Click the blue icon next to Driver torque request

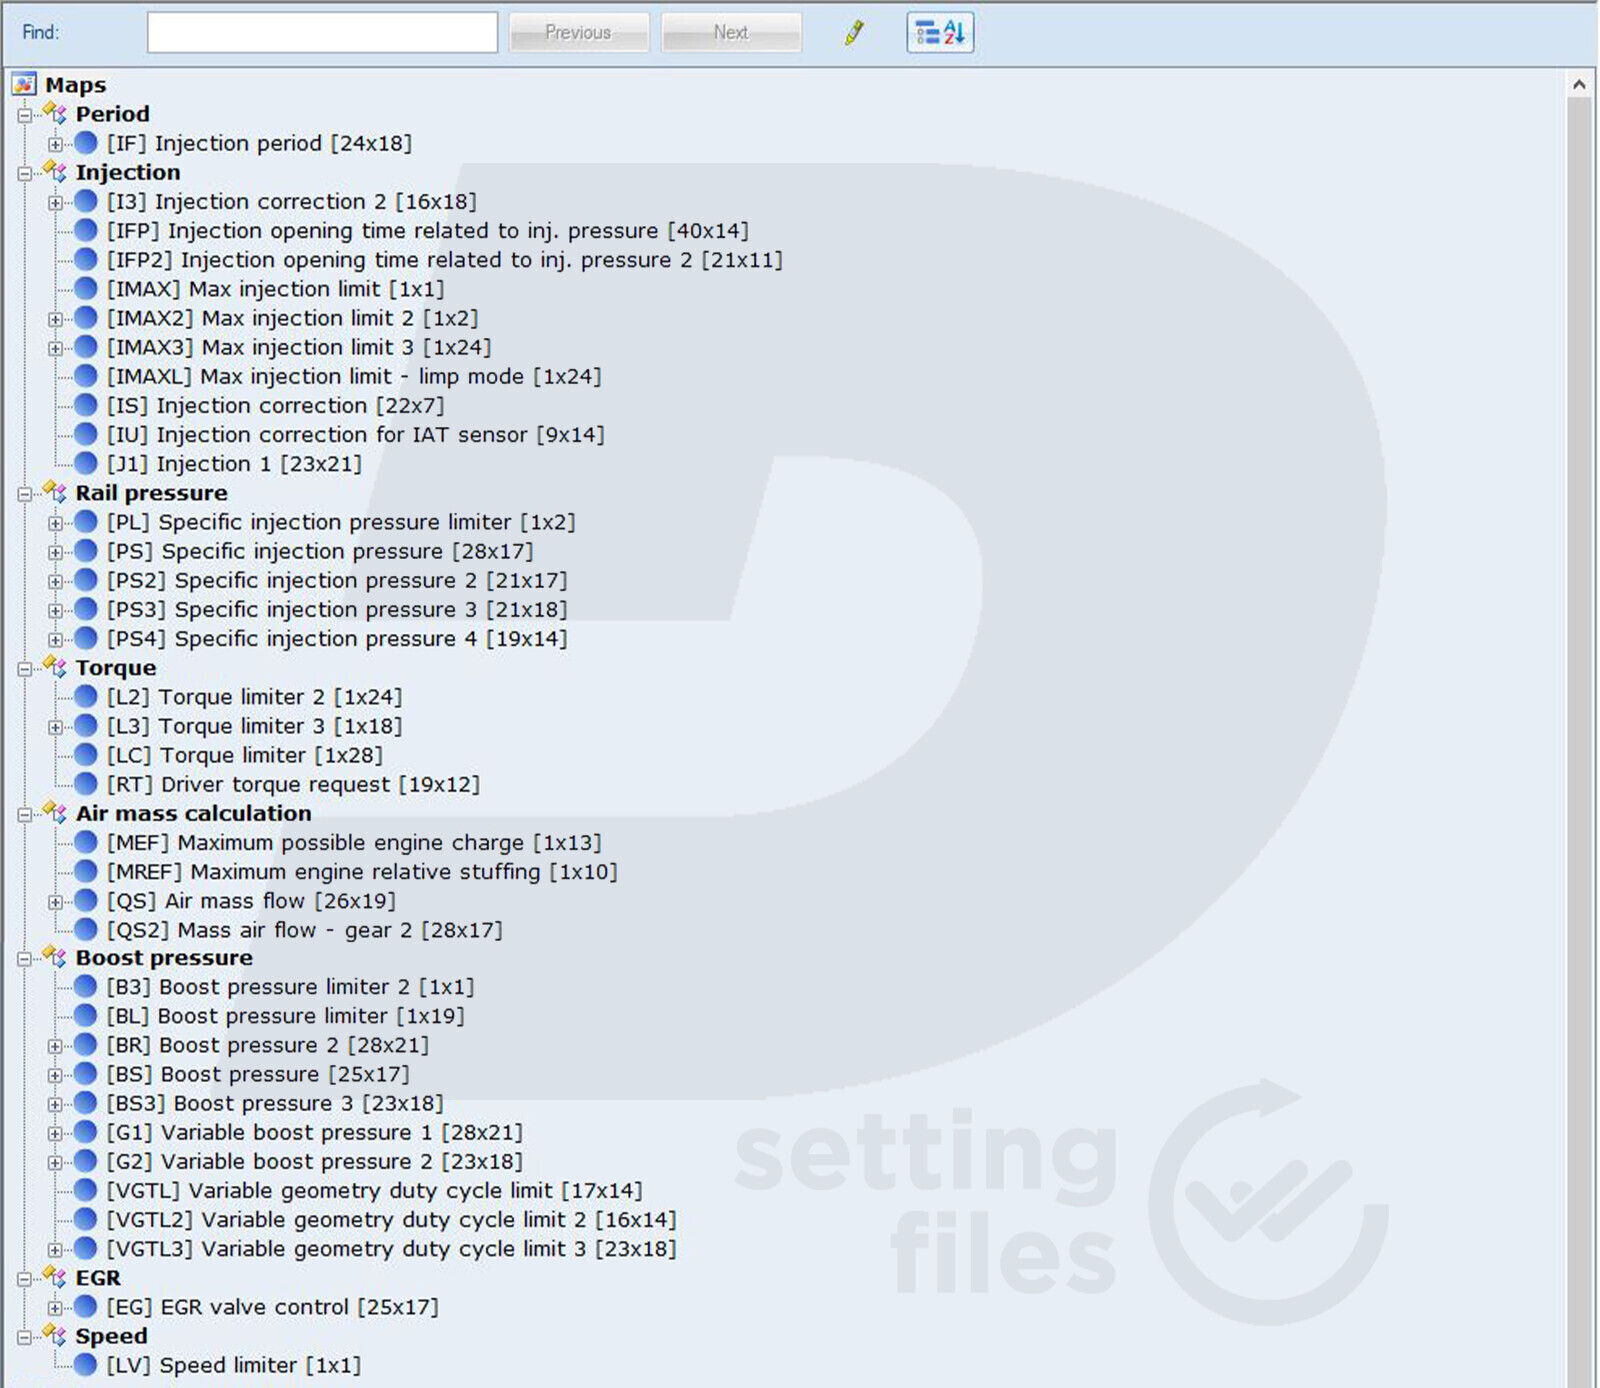coord(86,784)
